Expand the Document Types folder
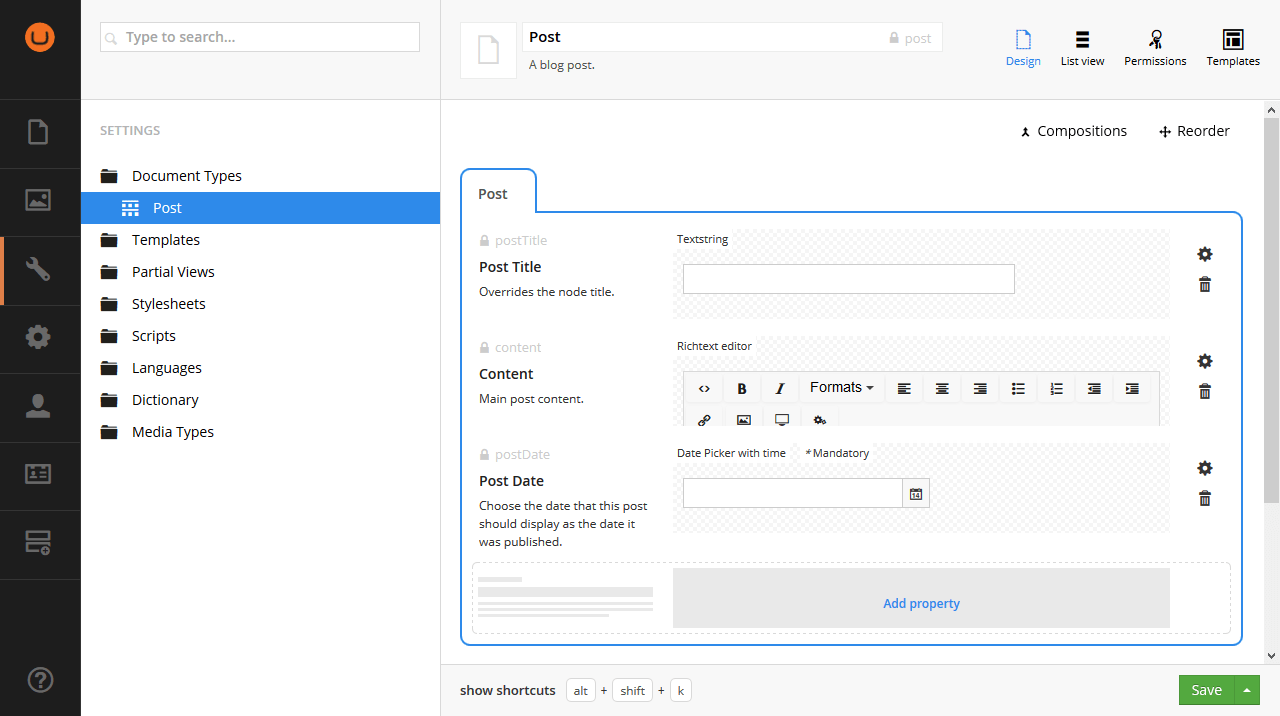 click(x=186, y=175)
